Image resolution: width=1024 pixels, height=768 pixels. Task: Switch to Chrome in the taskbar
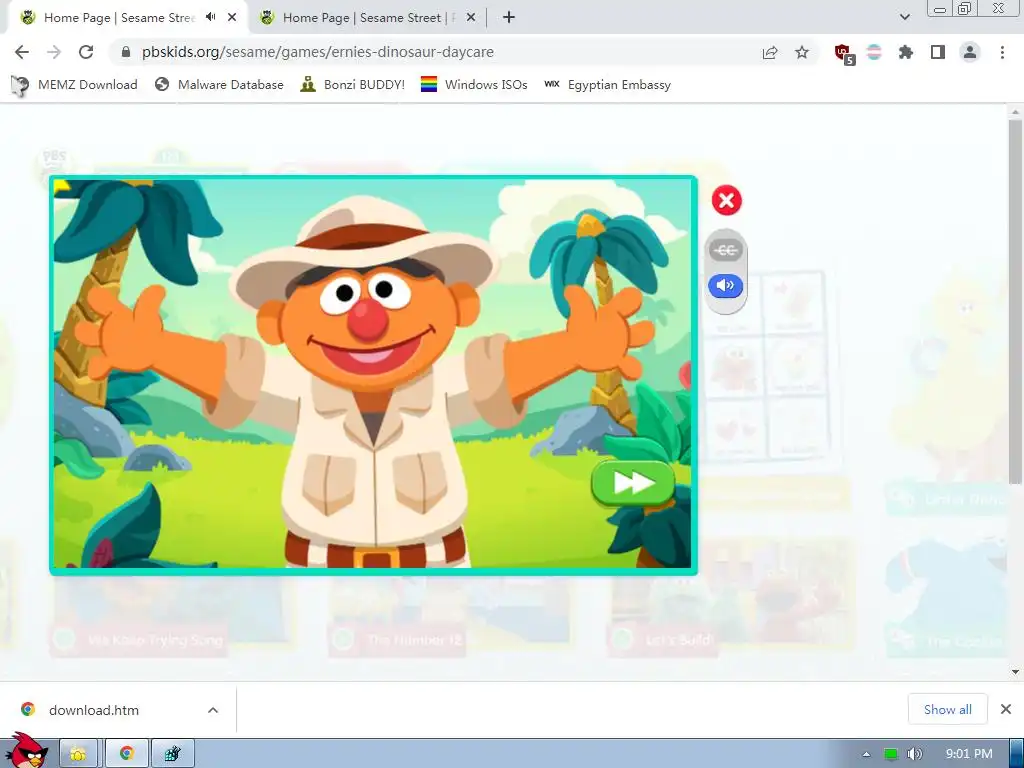127,754
